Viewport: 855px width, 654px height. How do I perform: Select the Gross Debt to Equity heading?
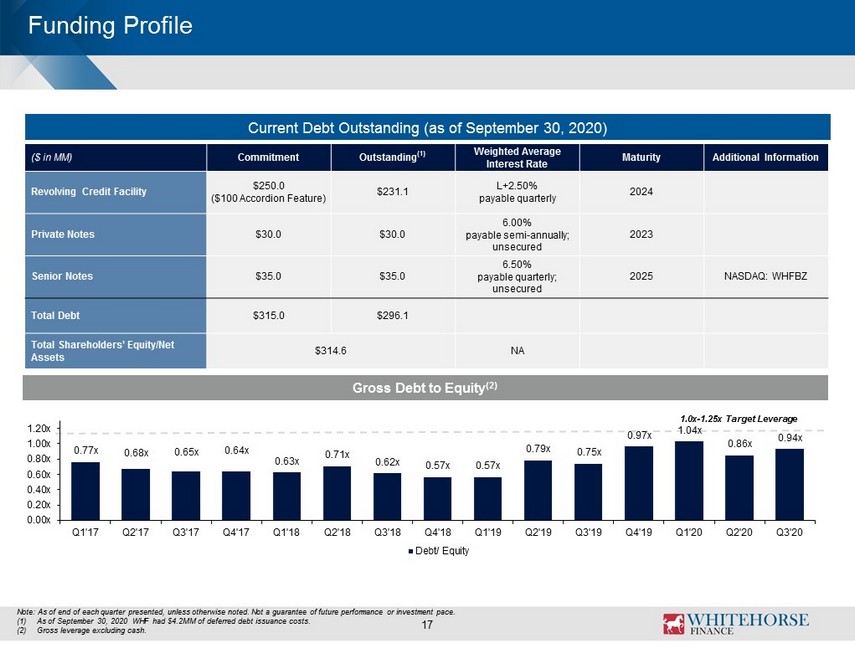[425, 388]
